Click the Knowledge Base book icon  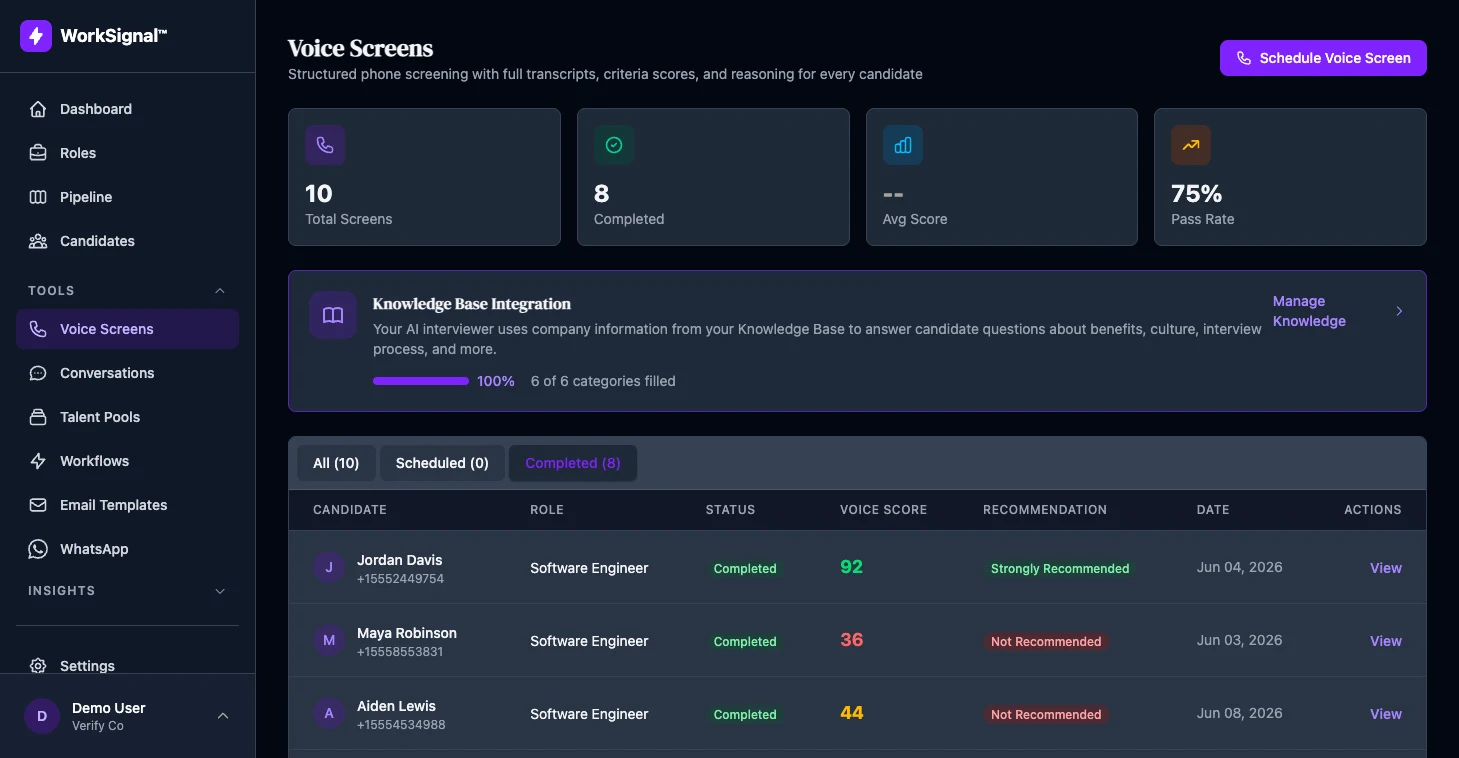(333, 315)
